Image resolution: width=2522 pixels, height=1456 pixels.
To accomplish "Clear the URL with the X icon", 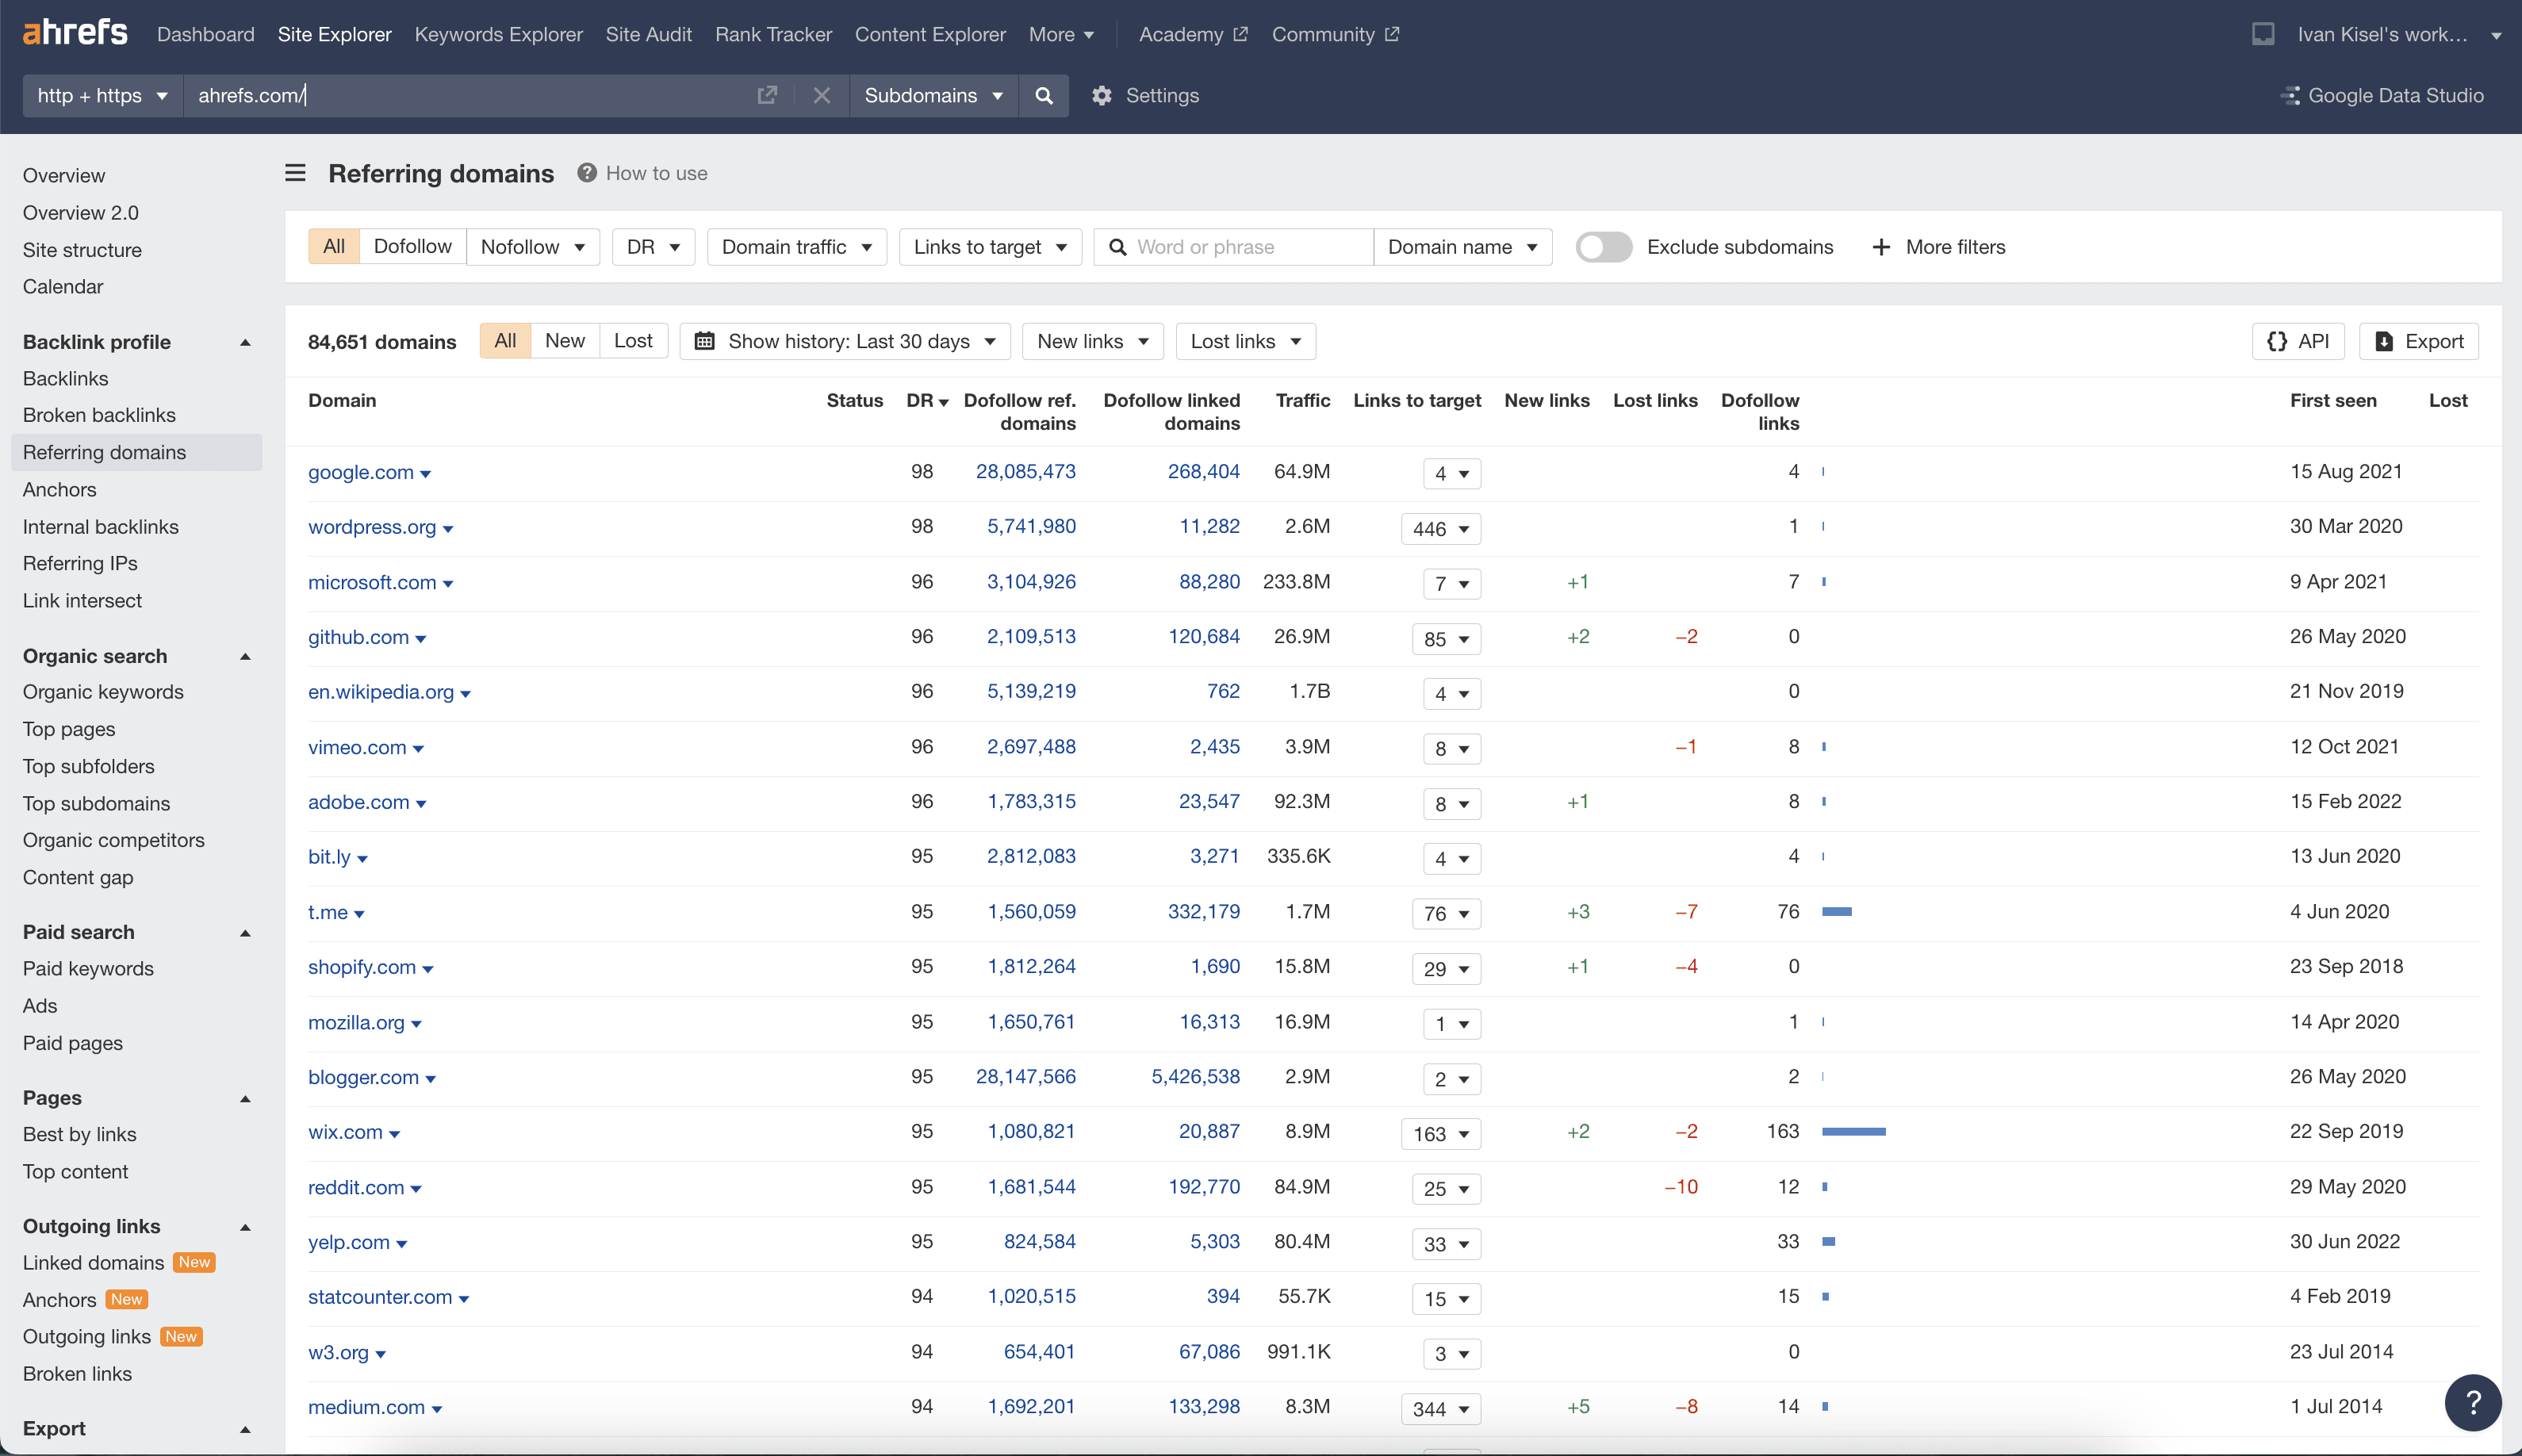I will coord(821,95).
